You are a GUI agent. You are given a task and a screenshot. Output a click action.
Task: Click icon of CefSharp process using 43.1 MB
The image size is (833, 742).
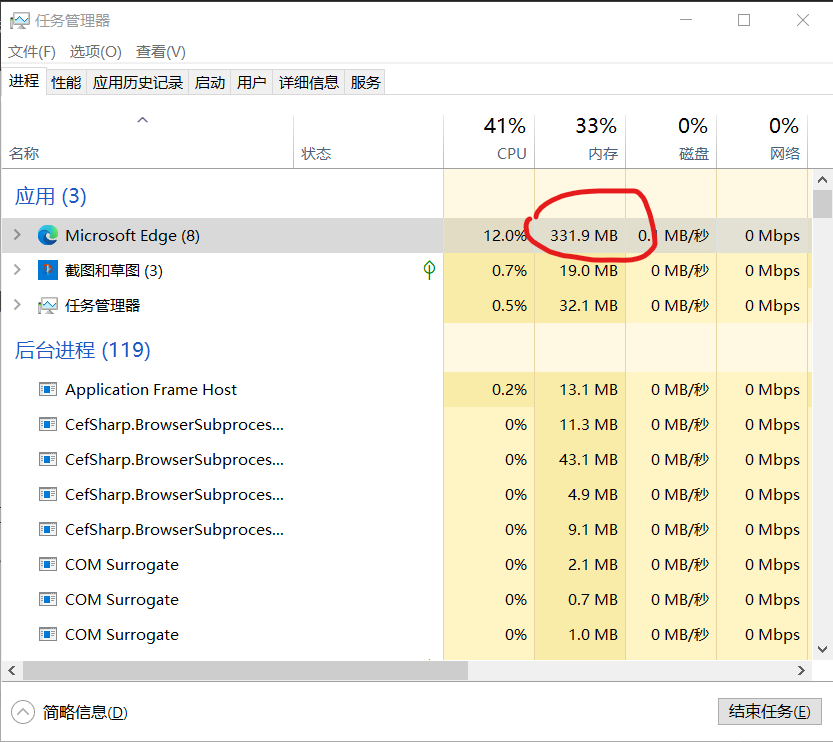pyautogui.click(x=48, y=460)
